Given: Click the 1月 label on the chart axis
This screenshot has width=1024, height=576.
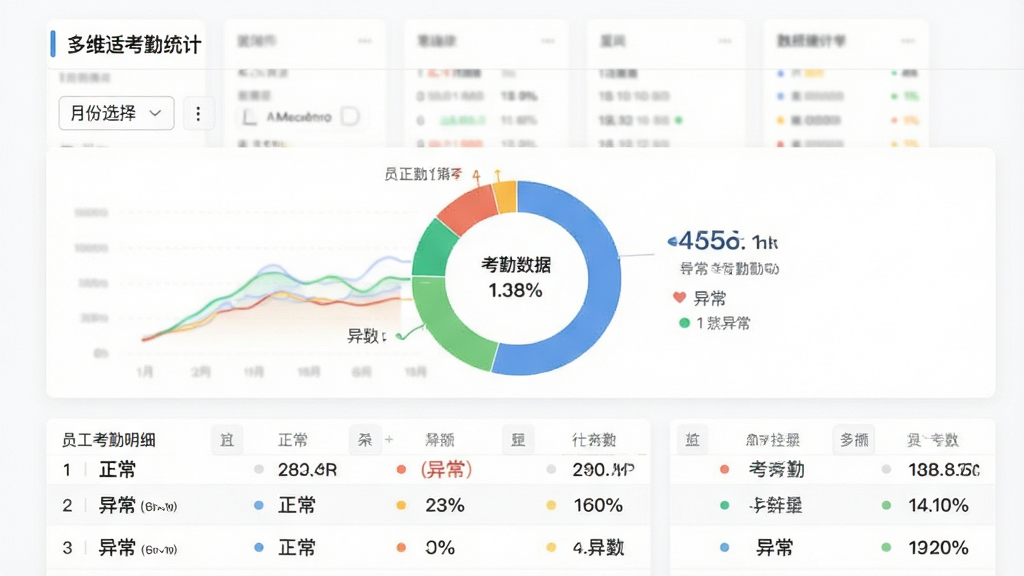Looking at the screenshot, I should [145, 372].
